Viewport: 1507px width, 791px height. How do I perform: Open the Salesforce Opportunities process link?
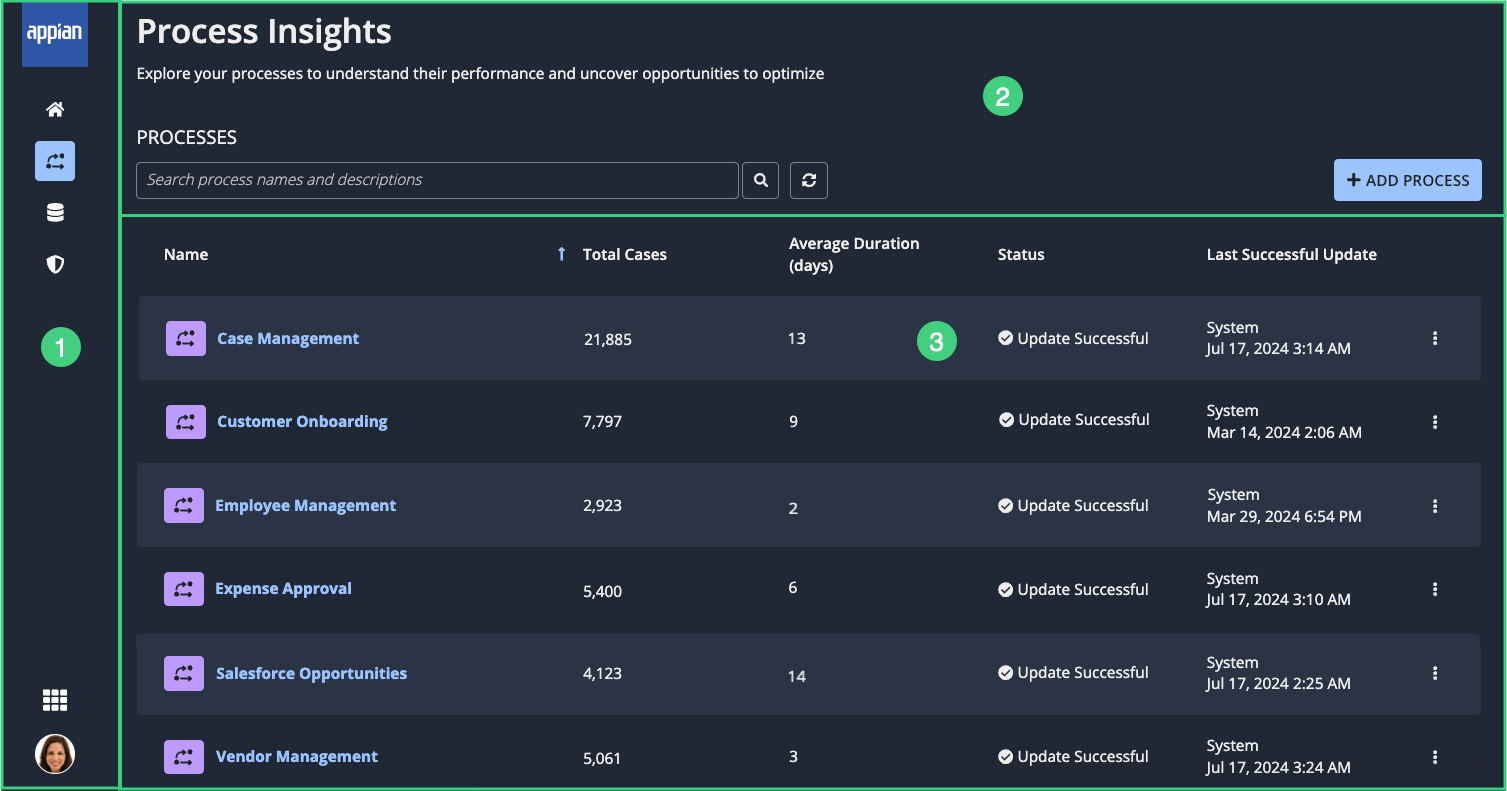312,673
